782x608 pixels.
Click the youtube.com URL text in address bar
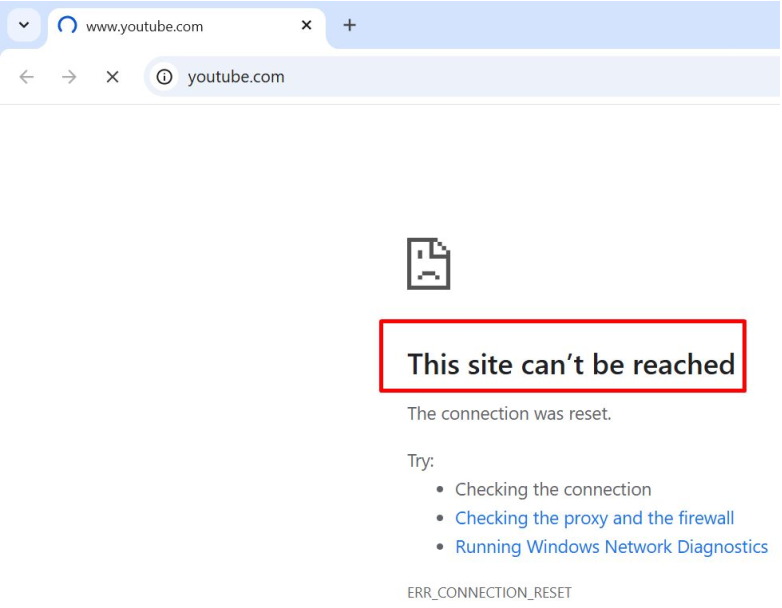tap(236, 77)
